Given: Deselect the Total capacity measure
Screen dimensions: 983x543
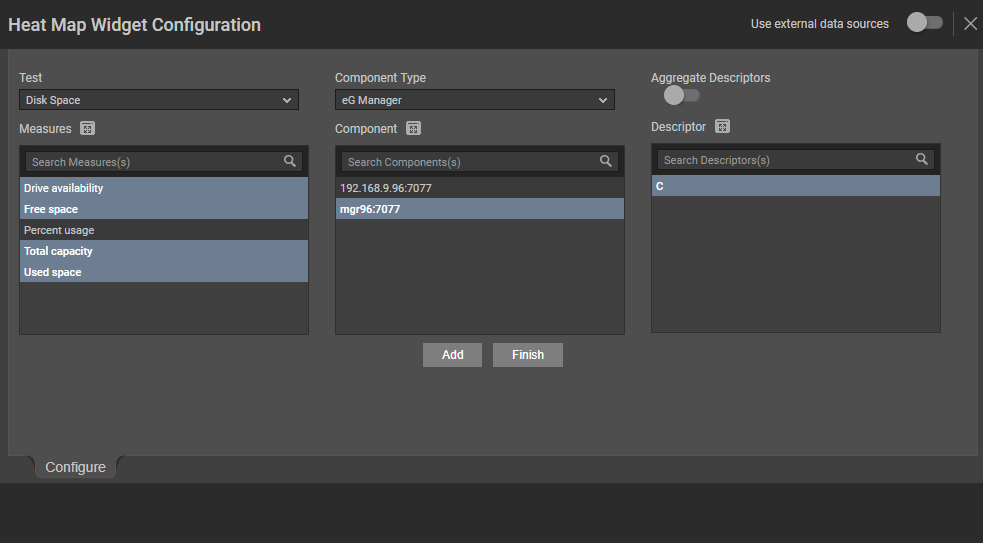Looking at the screenshot, I should tap(164, 251).
